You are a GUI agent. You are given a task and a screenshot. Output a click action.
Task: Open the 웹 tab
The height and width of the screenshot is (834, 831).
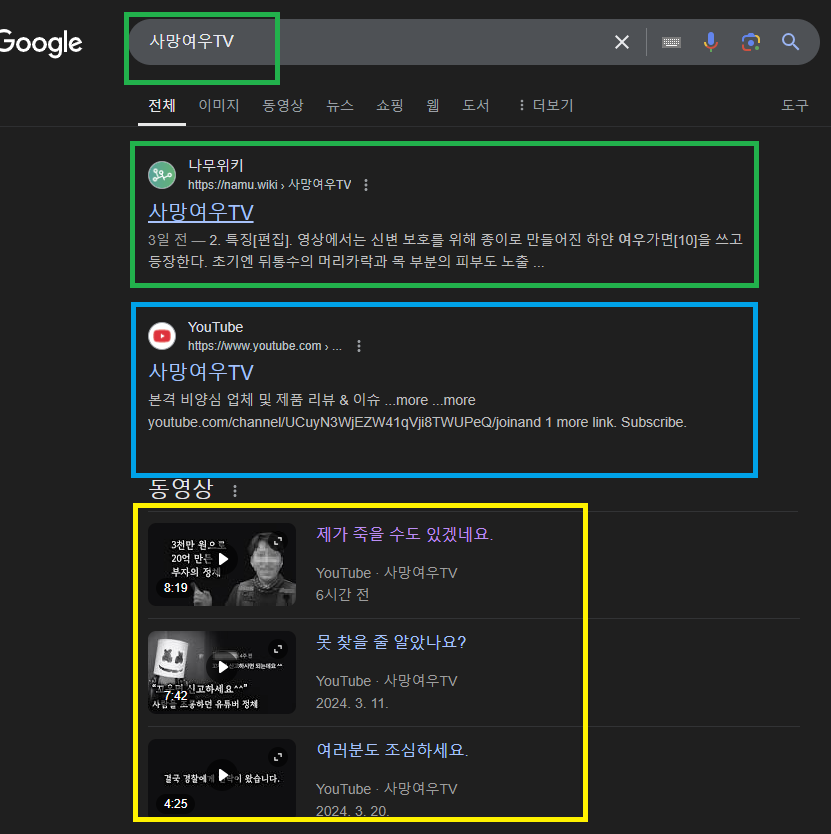coord(433,105)
